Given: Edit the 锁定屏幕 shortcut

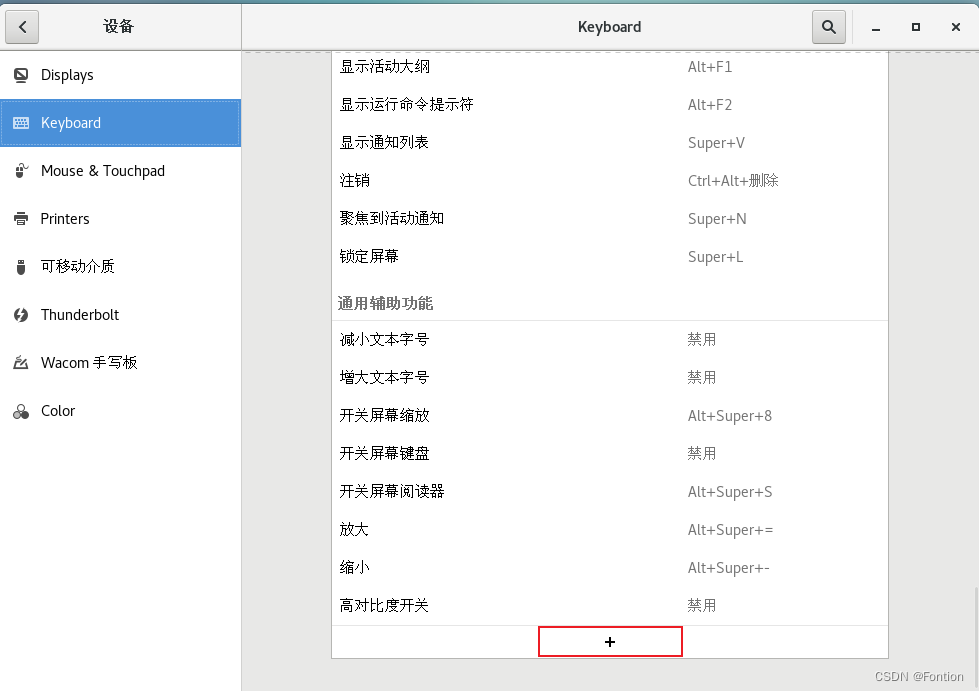Looking at the screenshot, I should click(609, 257).
